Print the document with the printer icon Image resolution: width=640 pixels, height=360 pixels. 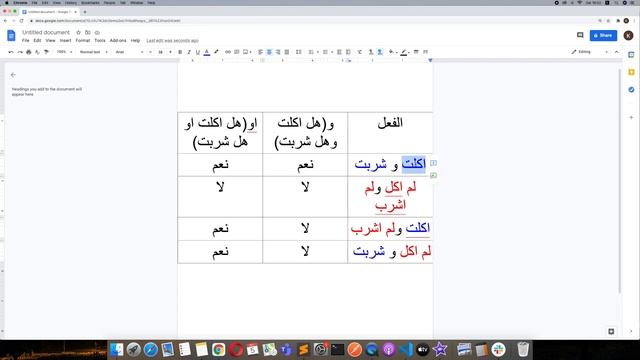(x=29, y=52)
